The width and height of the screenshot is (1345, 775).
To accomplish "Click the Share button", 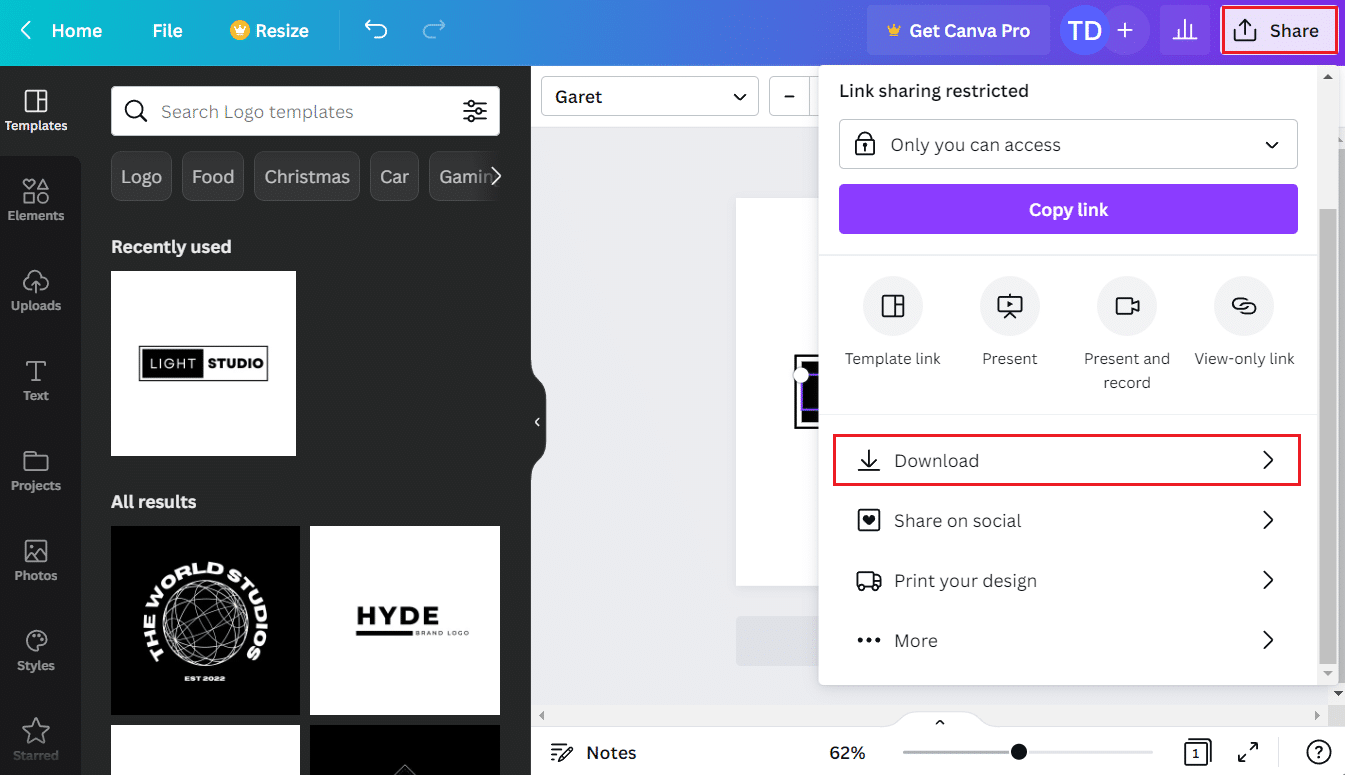I will tap(1279, 30).
